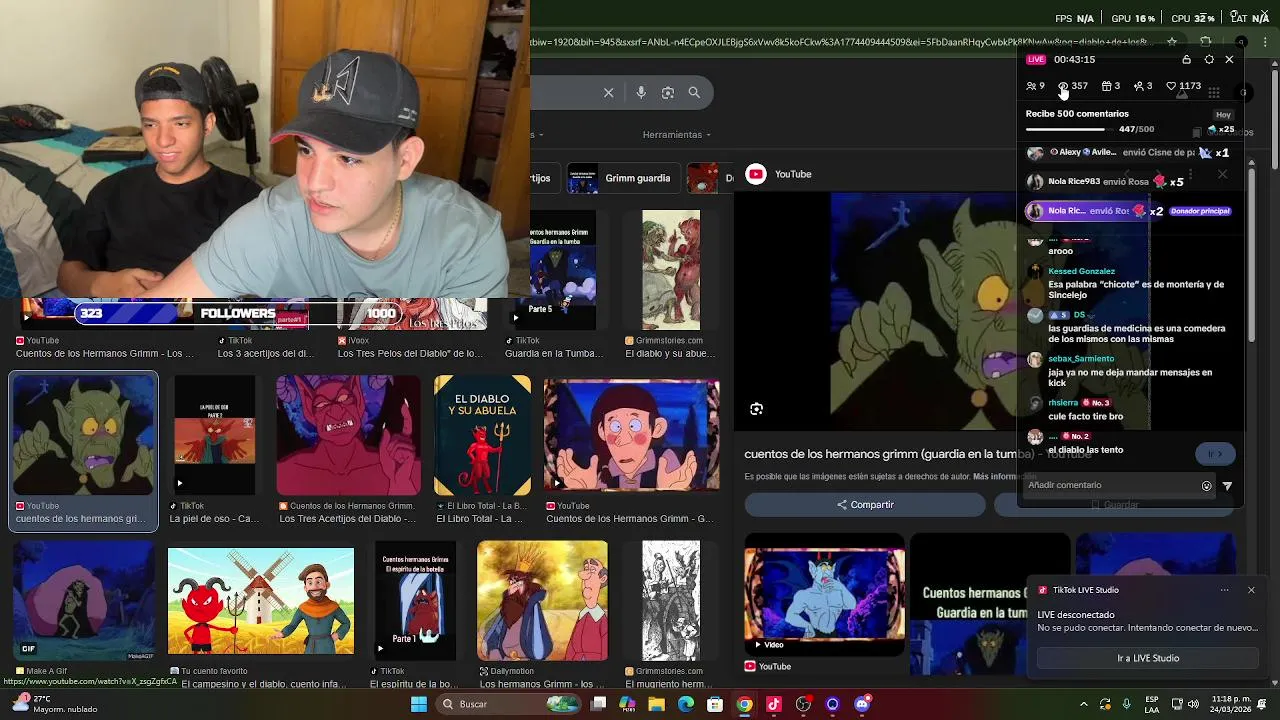Expand the system tray hidden icons chevron
Image resolution: width=1280 pixels, height=720 pixels.
1084,704
